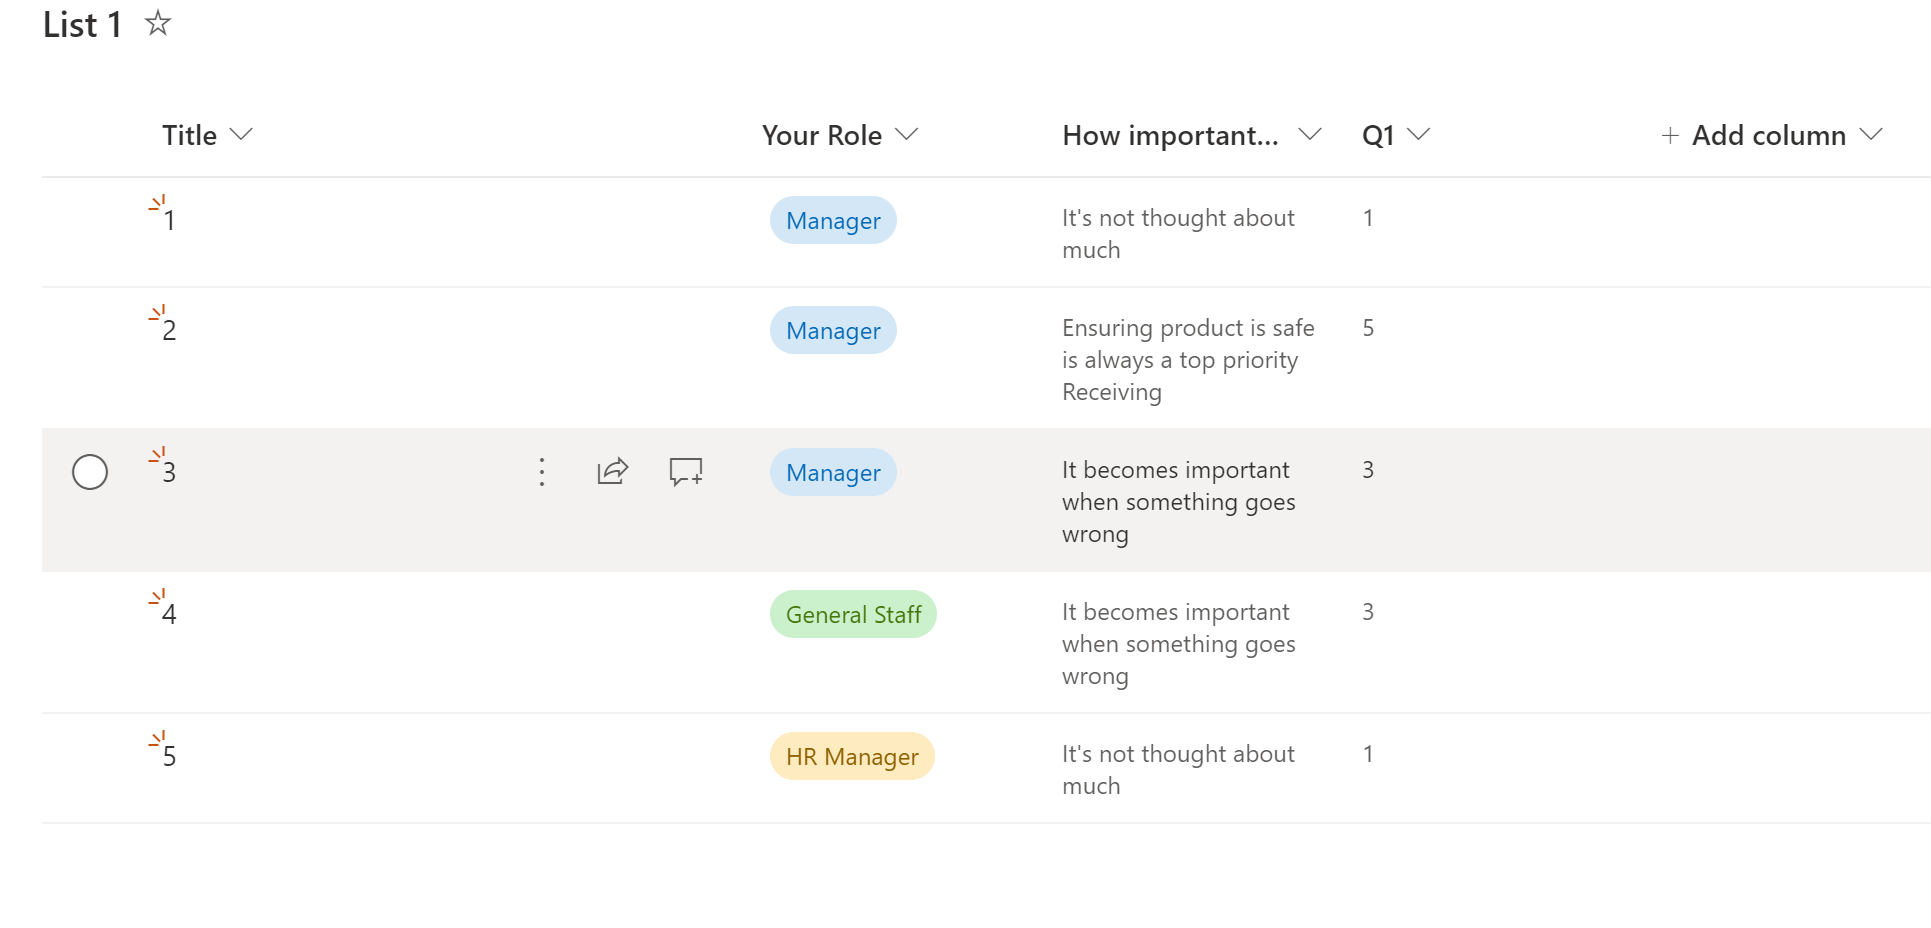
Task: Click the yellow HR Manager role pill
Action: [x=852, y=756]
